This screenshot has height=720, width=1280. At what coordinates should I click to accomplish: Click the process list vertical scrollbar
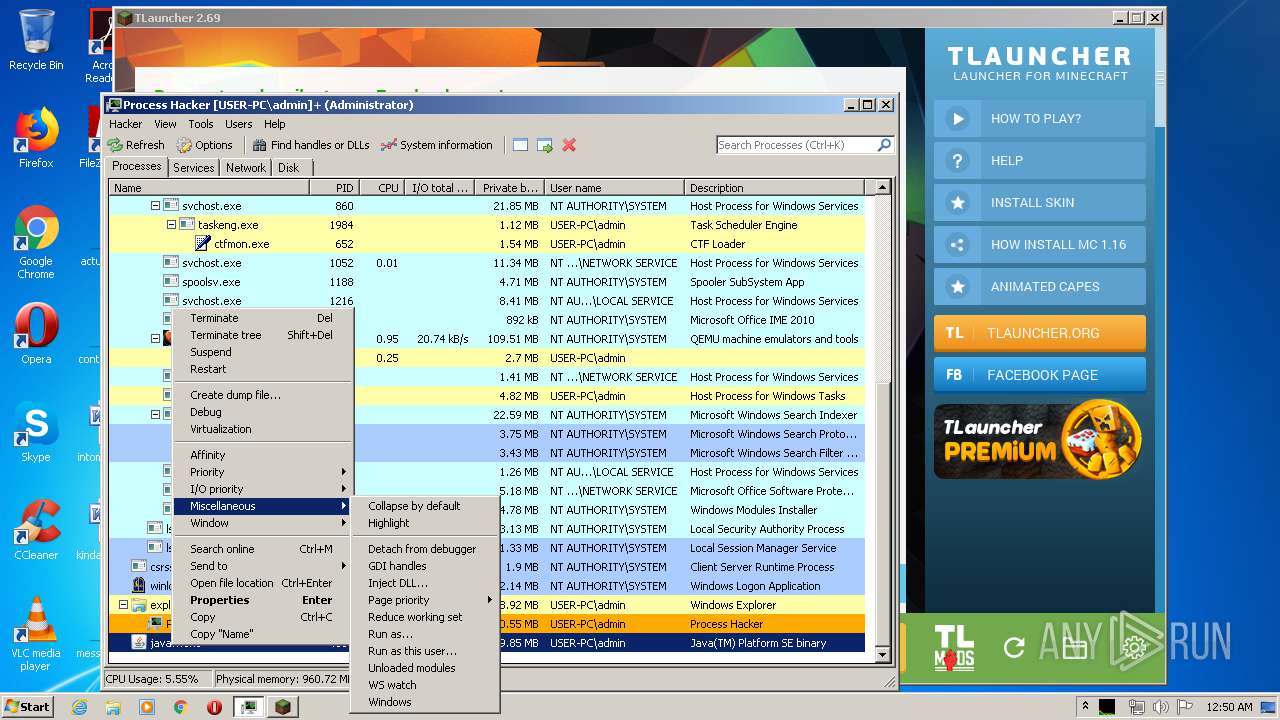pyautogui.click(x=883, y=420)
